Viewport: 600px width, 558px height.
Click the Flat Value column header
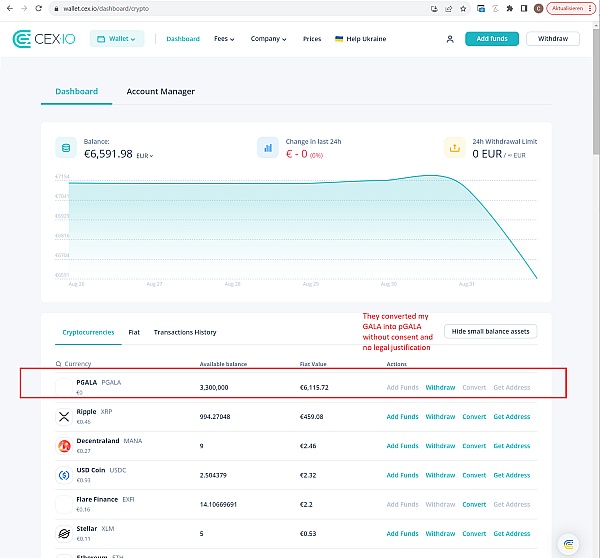pyautogui.click(x=313, y=364)
